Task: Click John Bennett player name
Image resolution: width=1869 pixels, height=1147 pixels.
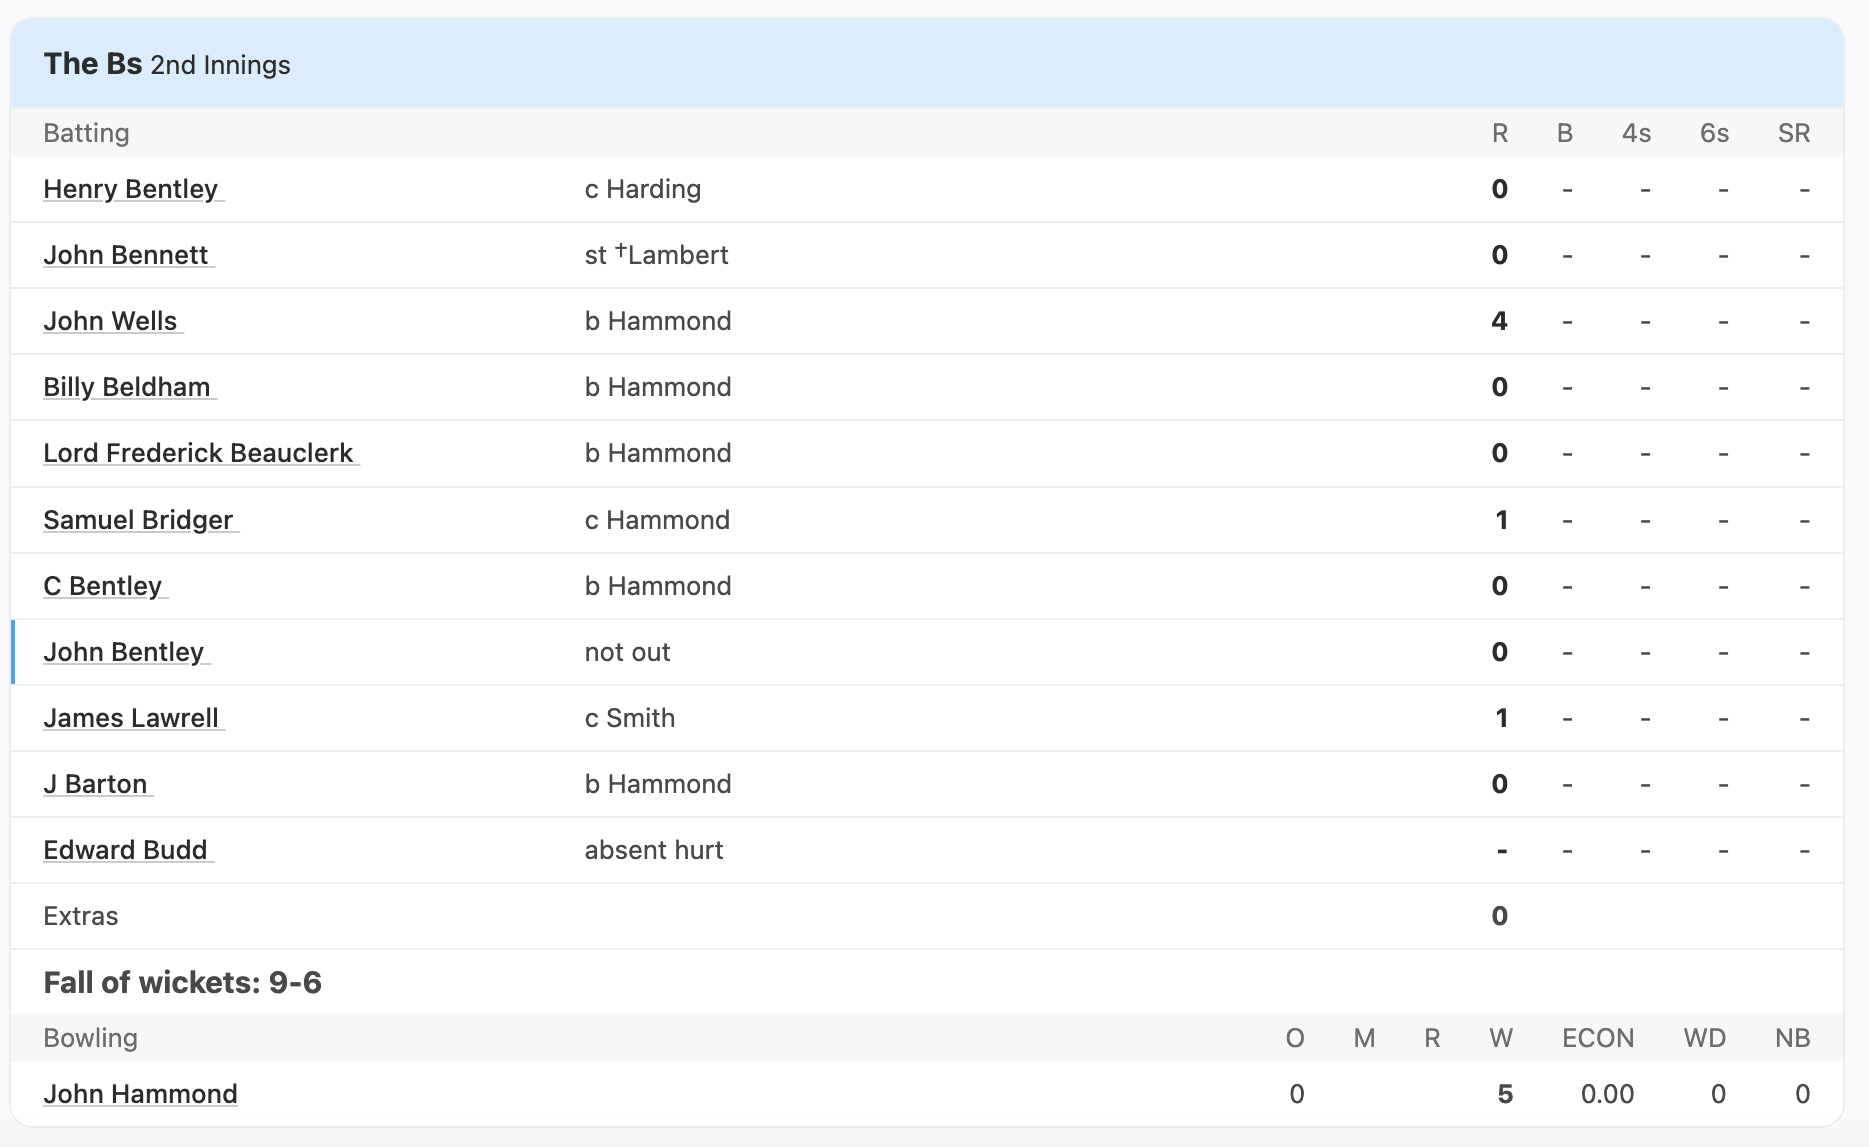Action: [126, 255]
